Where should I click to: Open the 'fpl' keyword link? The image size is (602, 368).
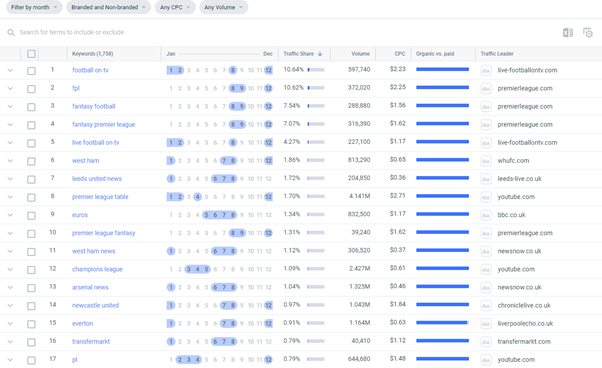coord(76,88)
